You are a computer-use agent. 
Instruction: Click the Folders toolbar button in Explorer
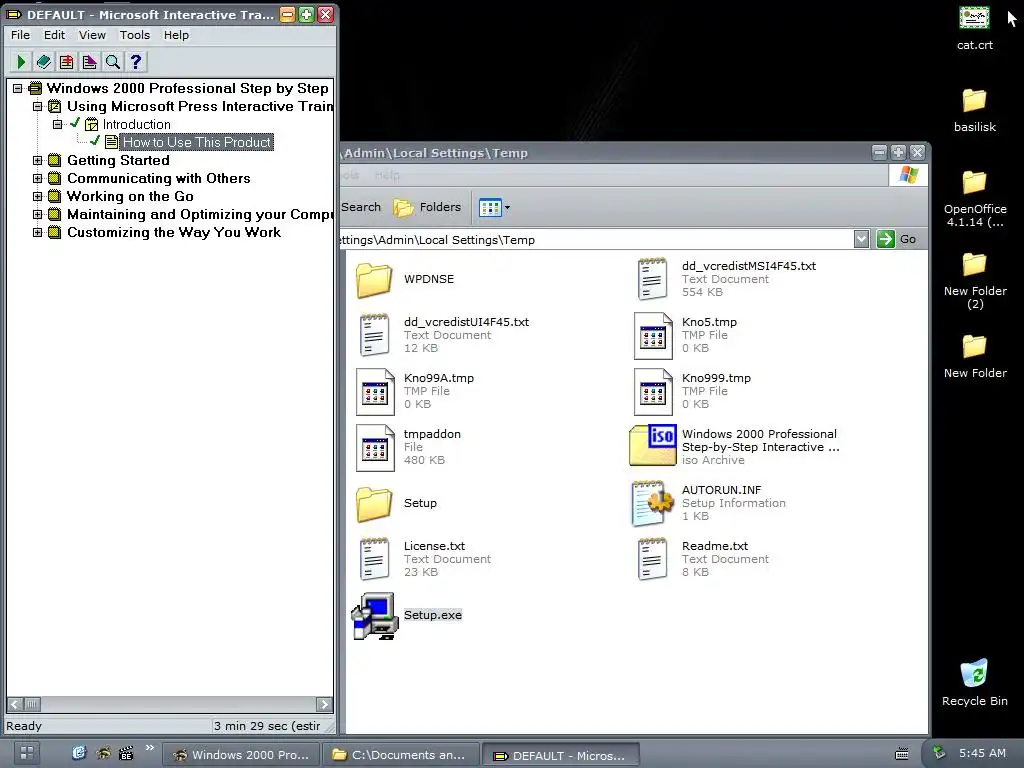point(428,207)
